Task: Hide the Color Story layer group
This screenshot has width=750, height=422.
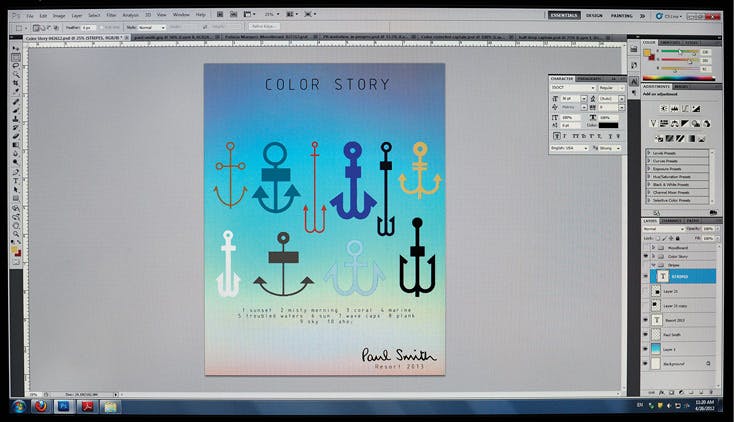Action: [x=646, y=256]
